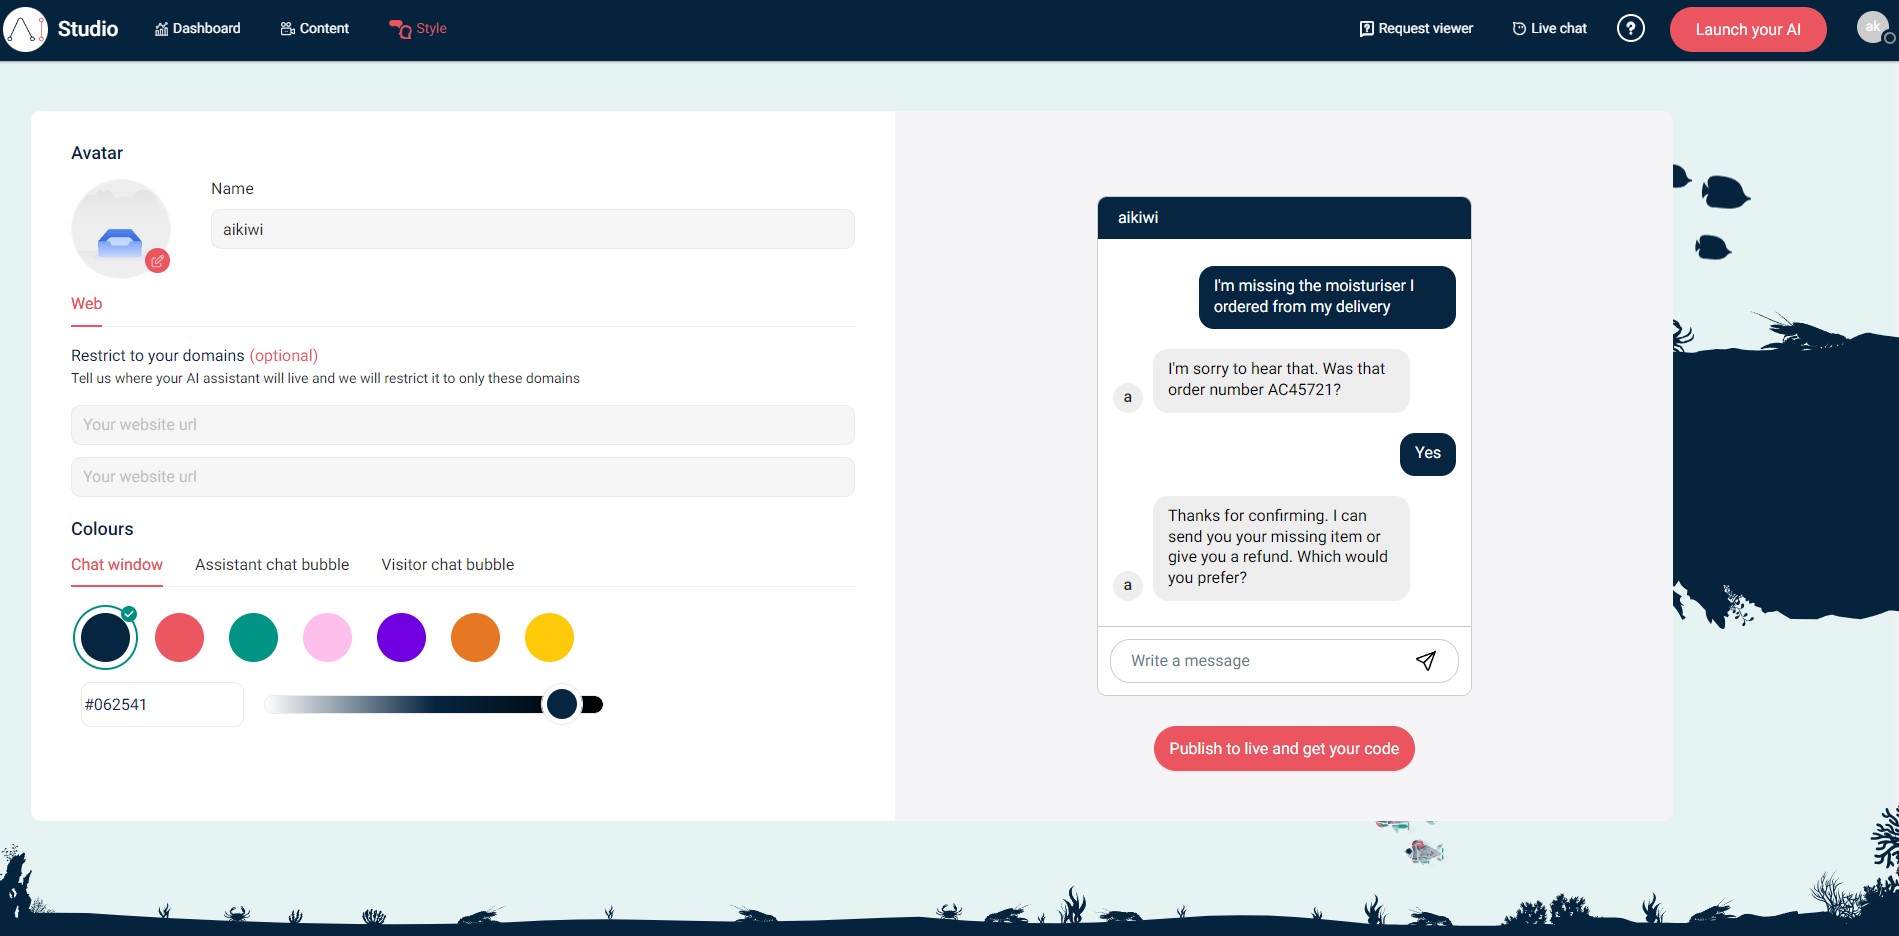Click the Studio logo icon
Viewport: 1899px width, 936px height.
click(26, 30)
